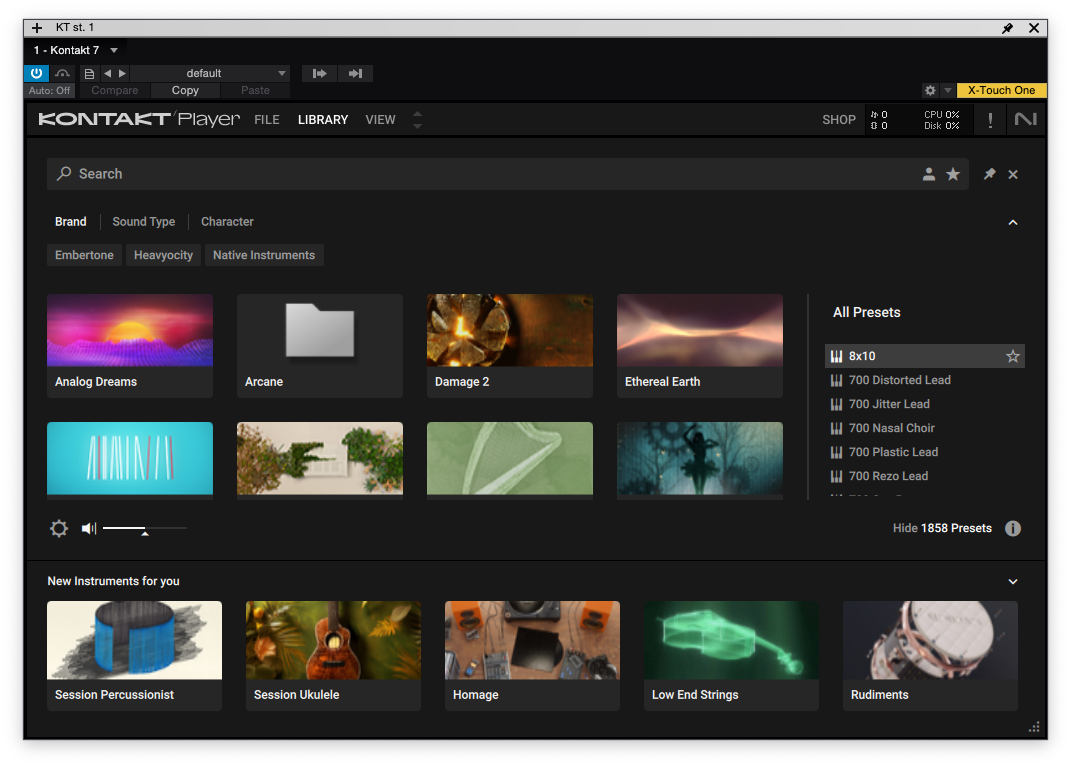Open the Arcane folder tile
Screen dimensions: 1071x767
coord(320,346)
